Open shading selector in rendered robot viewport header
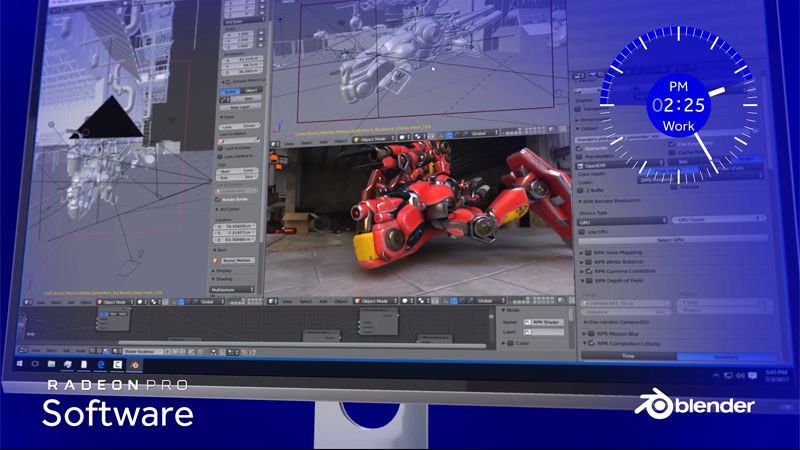This screenshot has height=450, width=800. [407, 301]
